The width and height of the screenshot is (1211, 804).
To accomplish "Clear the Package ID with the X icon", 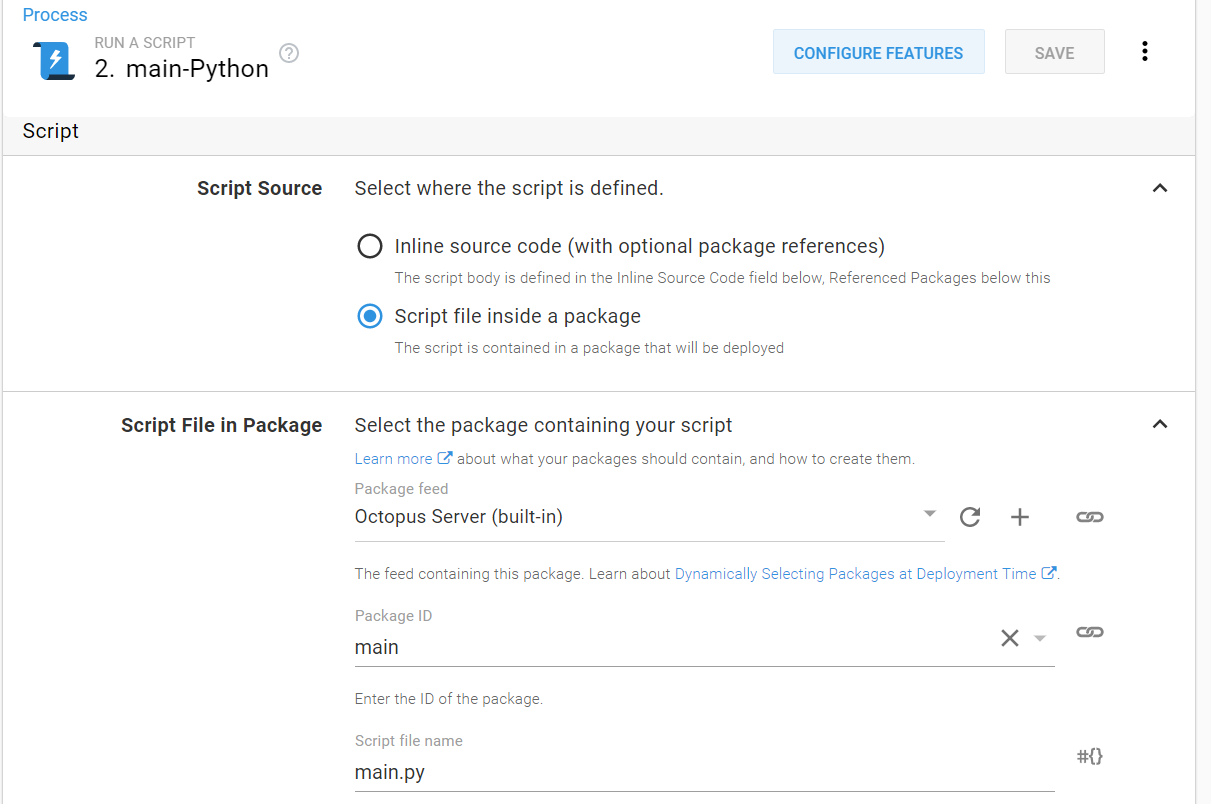I will [1009, 637].
